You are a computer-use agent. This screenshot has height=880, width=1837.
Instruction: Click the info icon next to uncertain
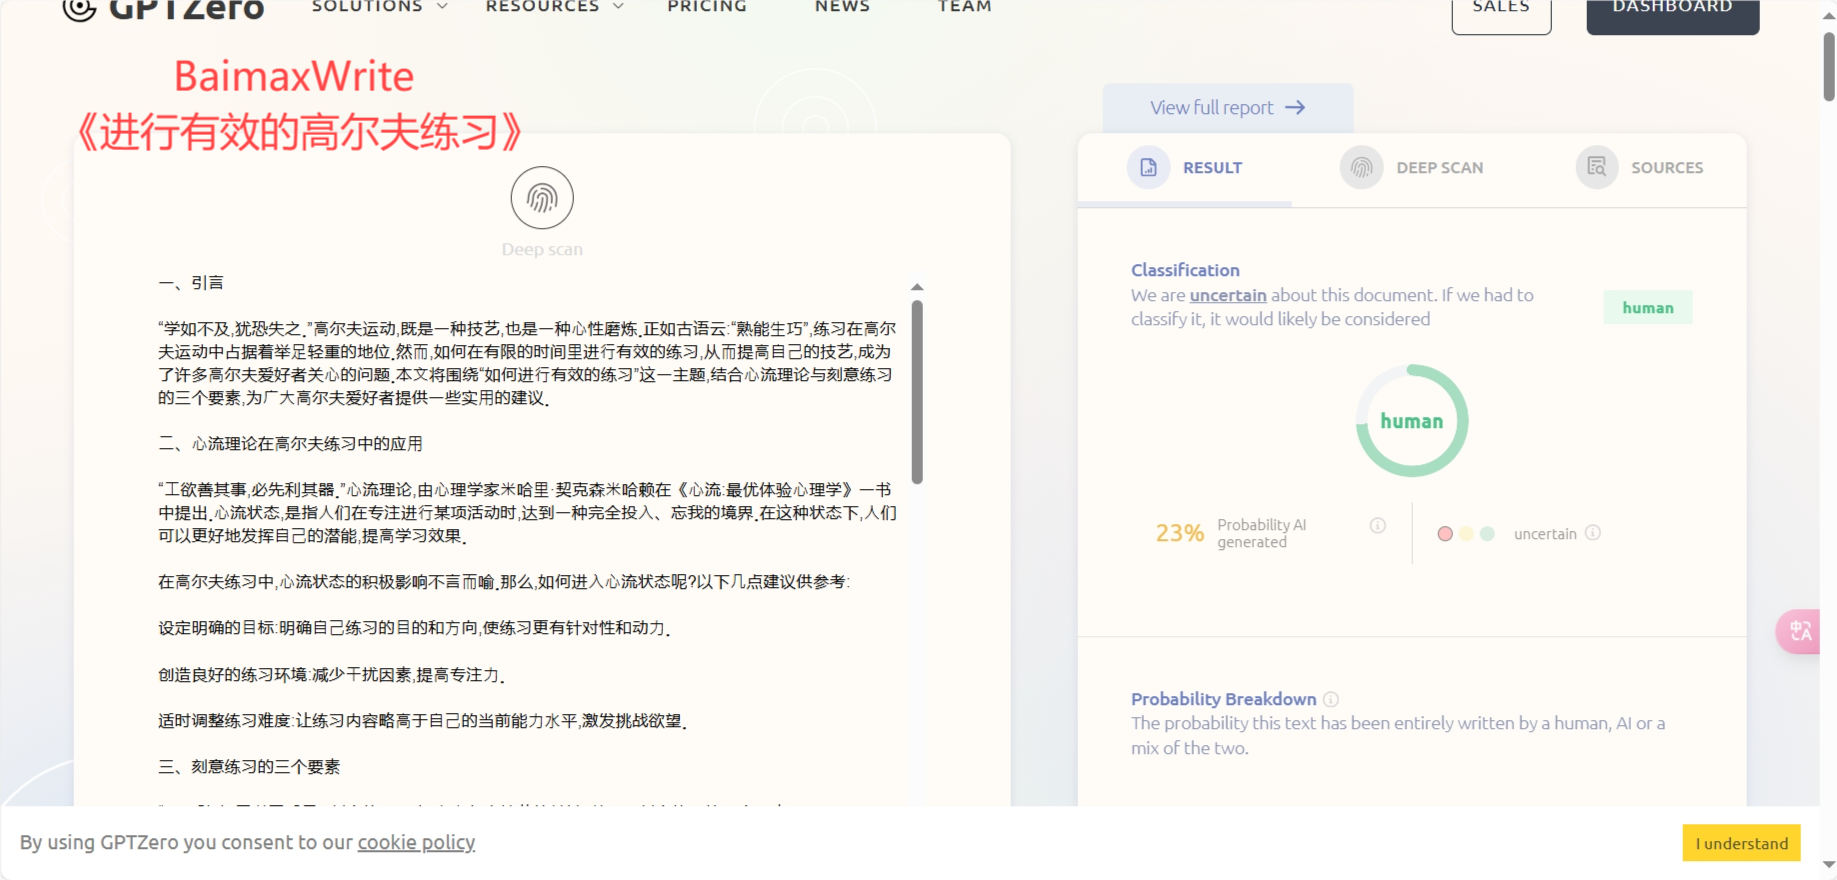click(x=1593, y=533)
